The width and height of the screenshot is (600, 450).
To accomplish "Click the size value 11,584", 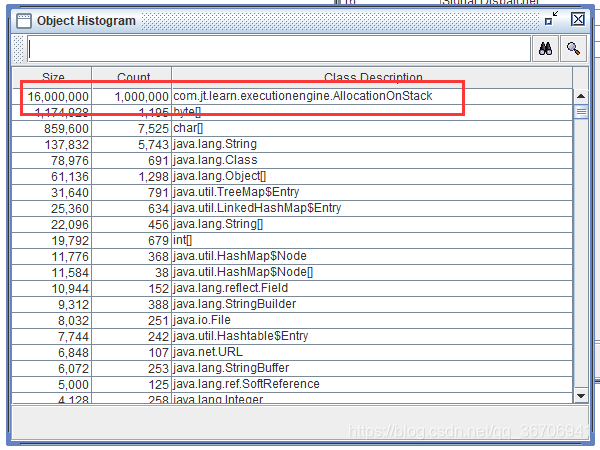I will click(x=70, y=273).
